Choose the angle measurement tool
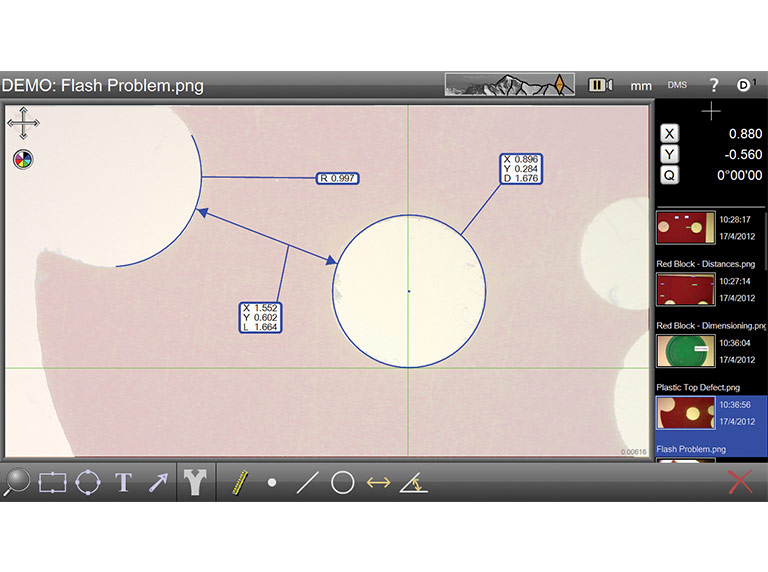This screenshot has height=572, width=768. coord(413,483)
